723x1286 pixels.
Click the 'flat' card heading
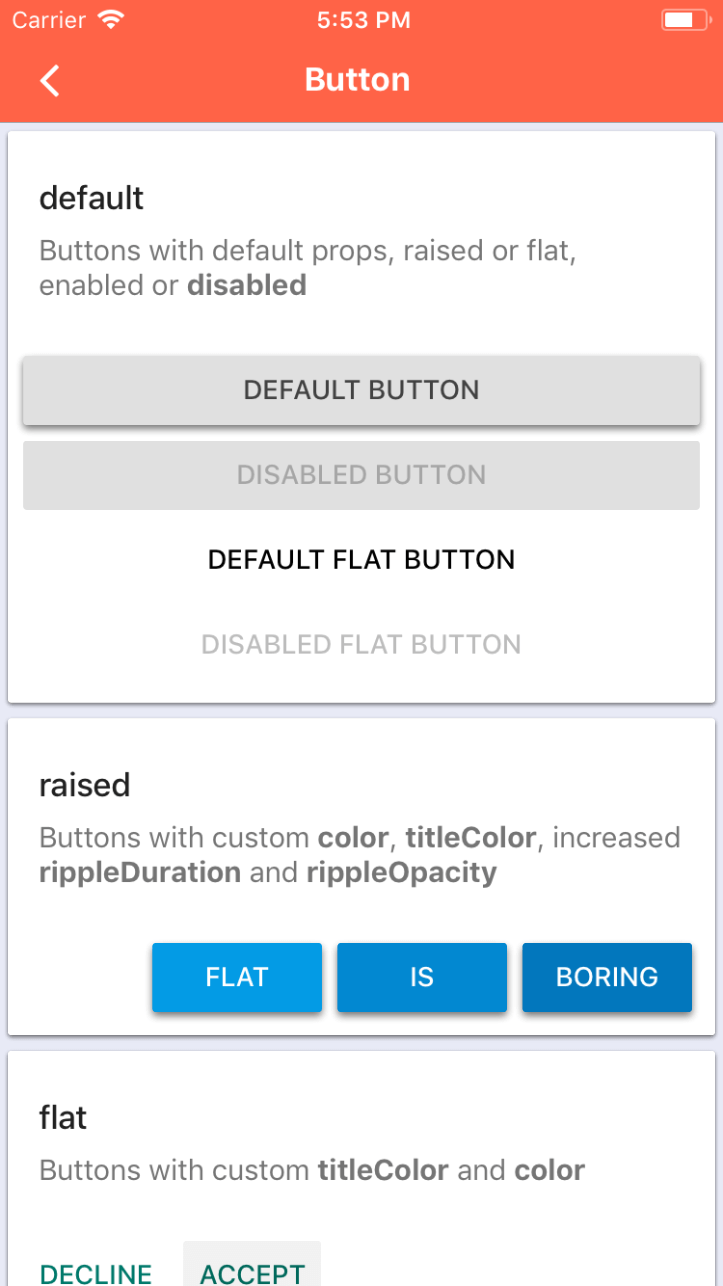[x=63, y=1117]
